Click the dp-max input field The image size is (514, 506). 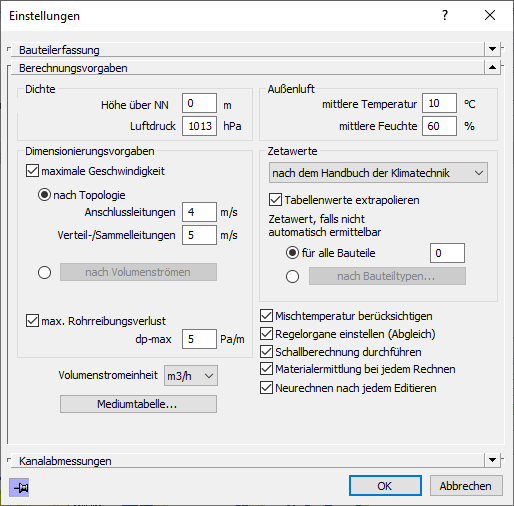pos(199,339)
